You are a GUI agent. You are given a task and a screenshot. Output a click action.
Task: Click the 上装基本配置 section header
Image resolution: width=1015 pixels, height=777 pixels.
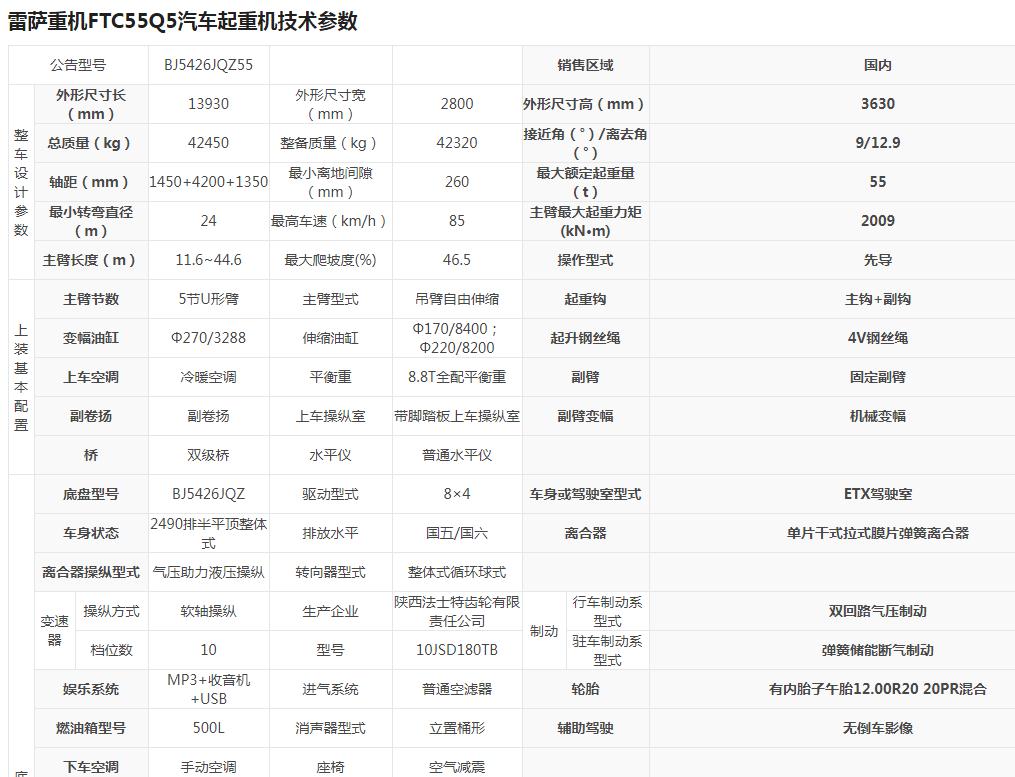(x=21, y=377)
